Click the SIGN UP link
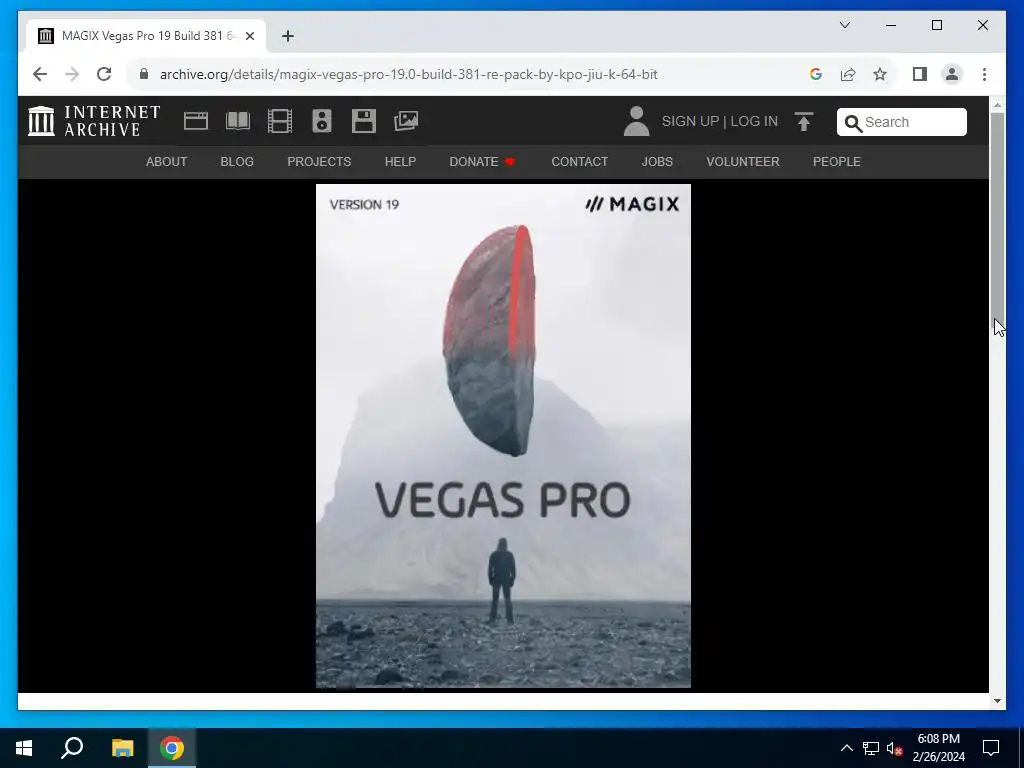Viewport: 1024px width, 768px height. click(x=690, y=121)
